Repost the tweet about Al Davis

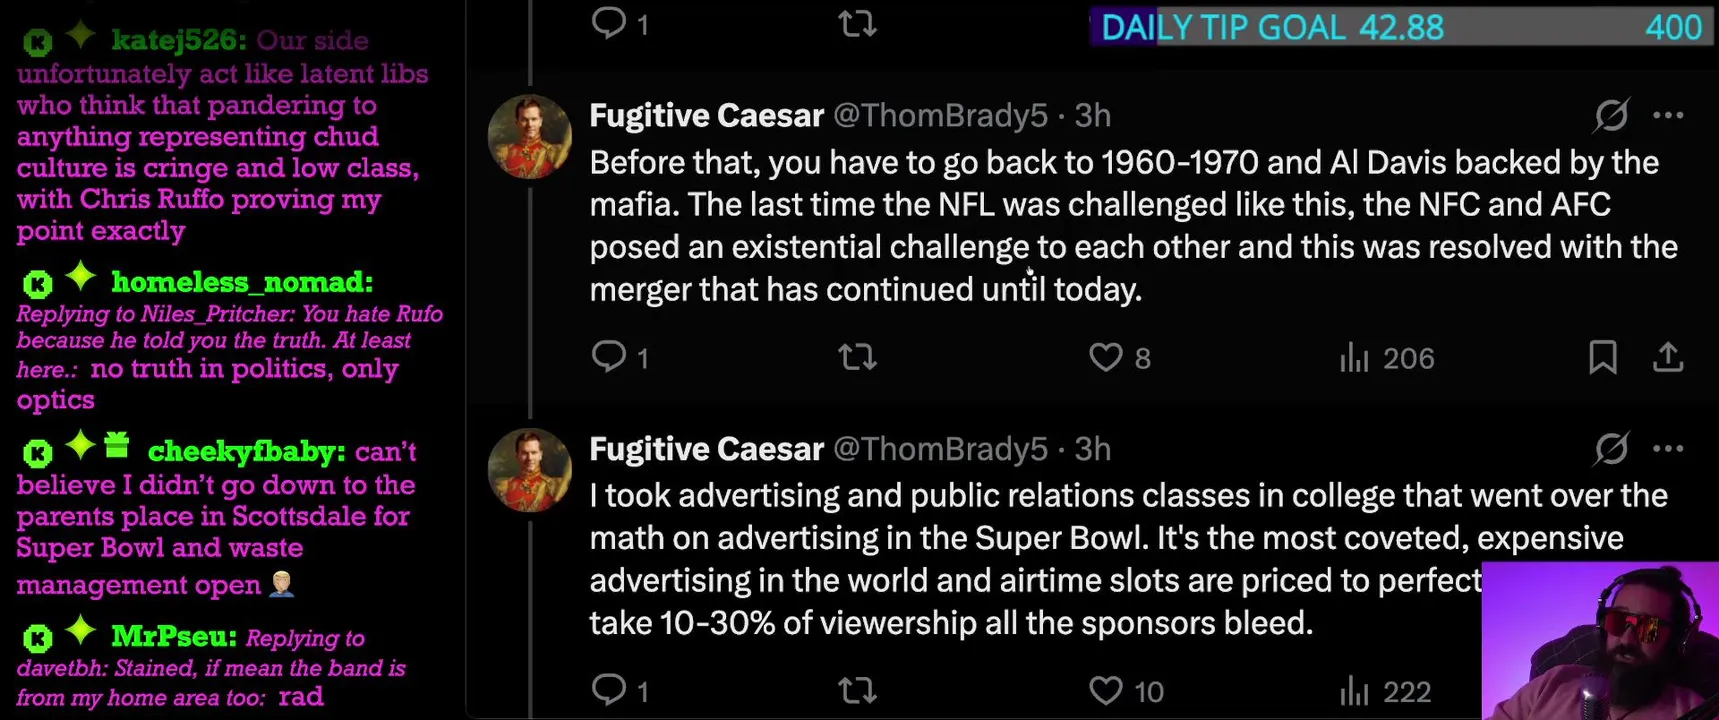857,357
